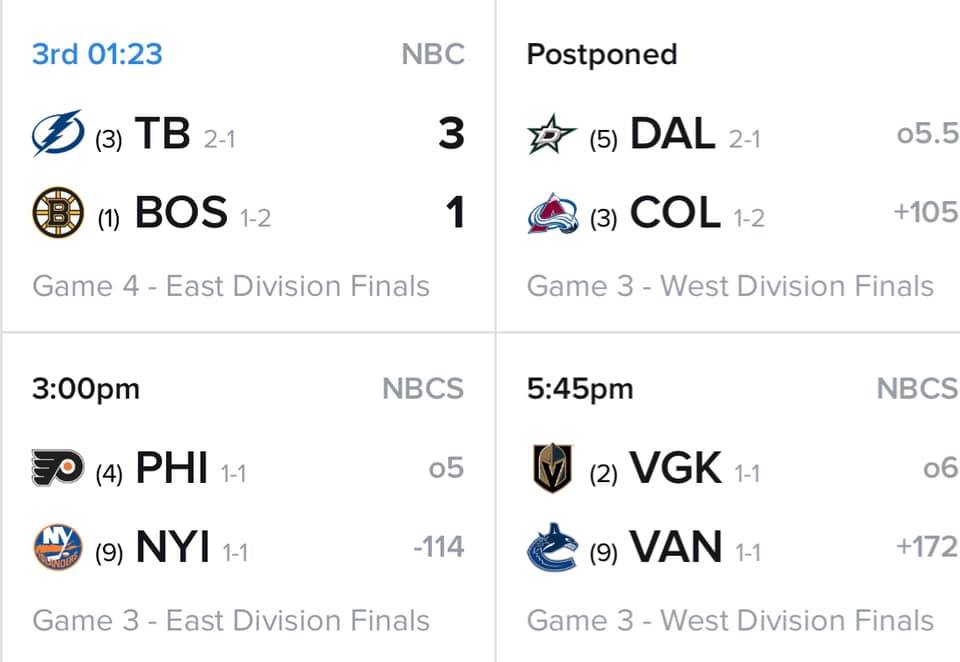Select the Postponed game label

pos(602,55)
